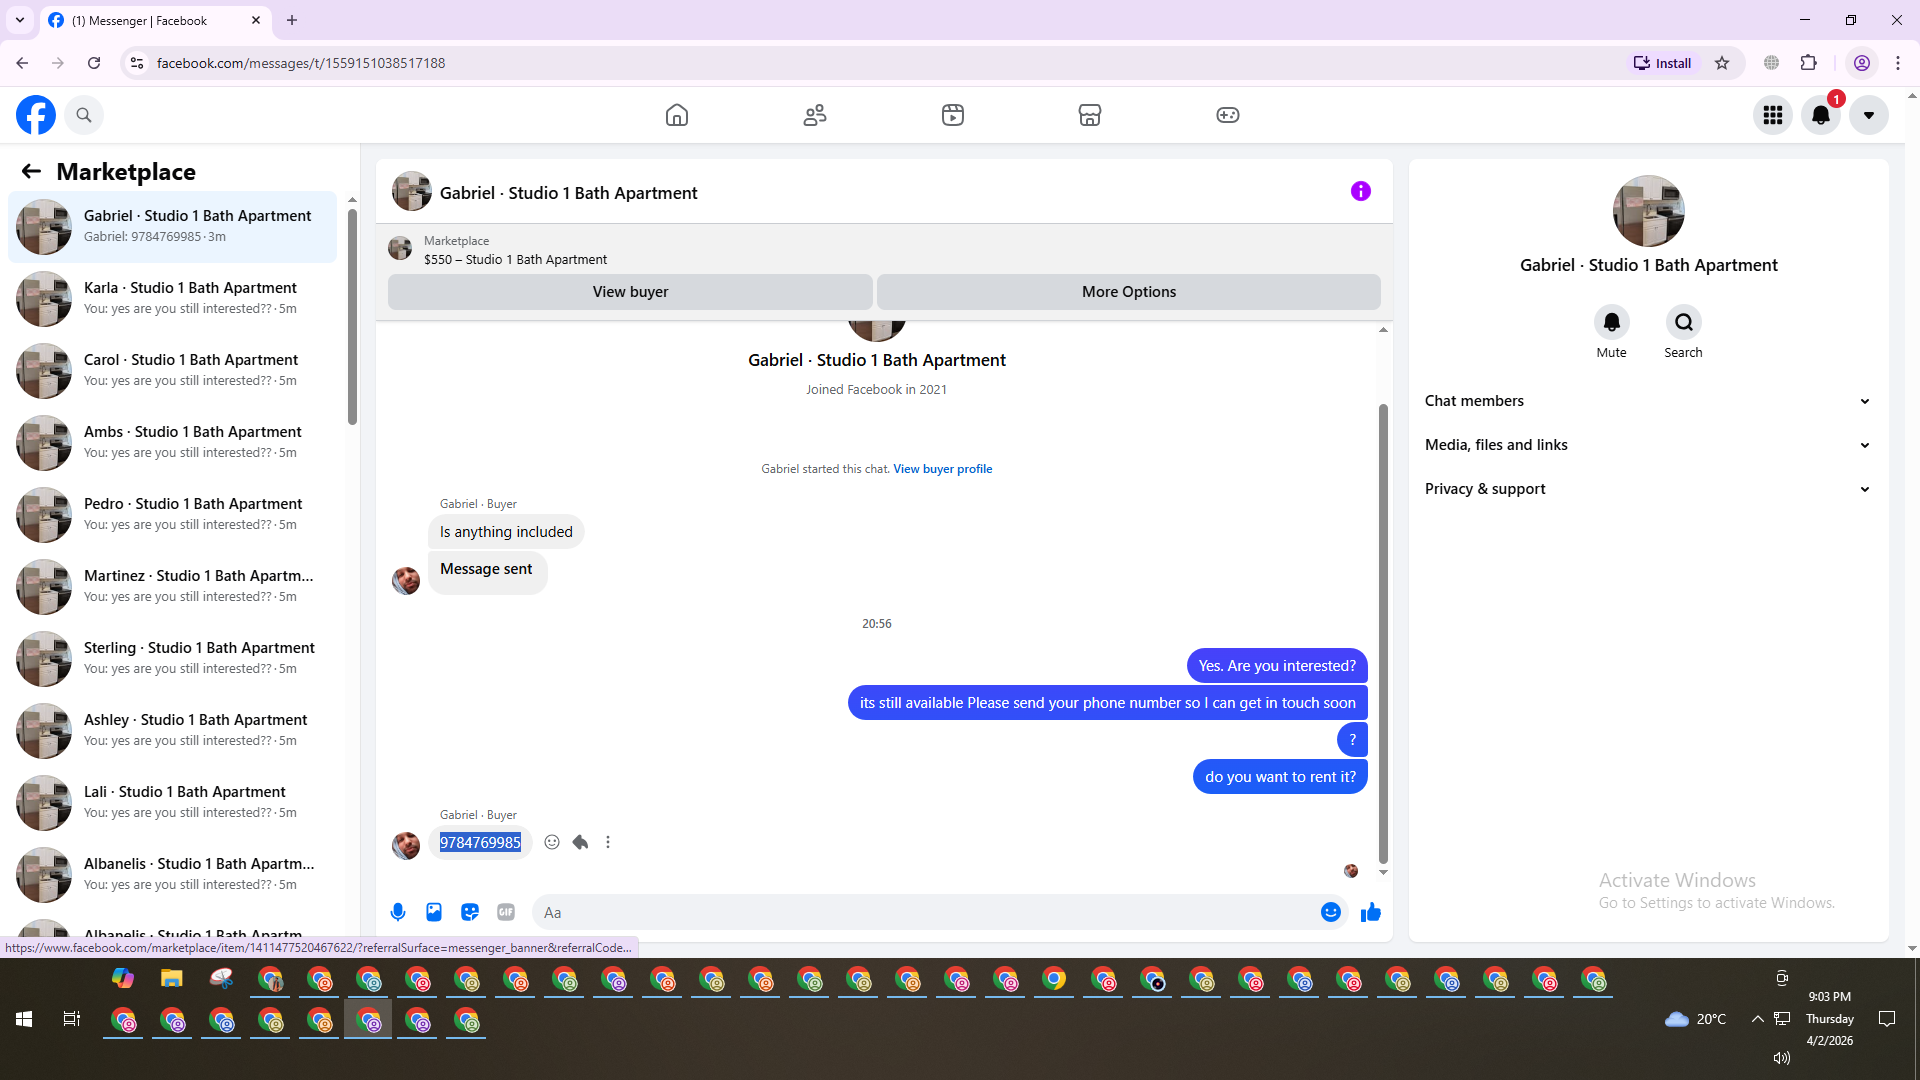Open Lali's Studio 1 Bath Apartment chat
Screen dimensions: 1920x1080
(x=173, y=803)
